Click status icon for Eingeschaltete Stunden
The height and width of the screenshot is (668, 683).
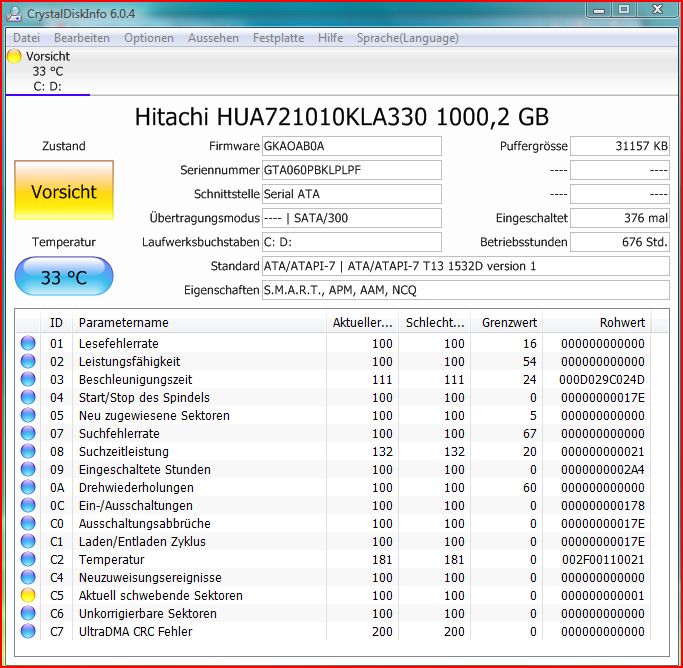[x=28, y=469]
